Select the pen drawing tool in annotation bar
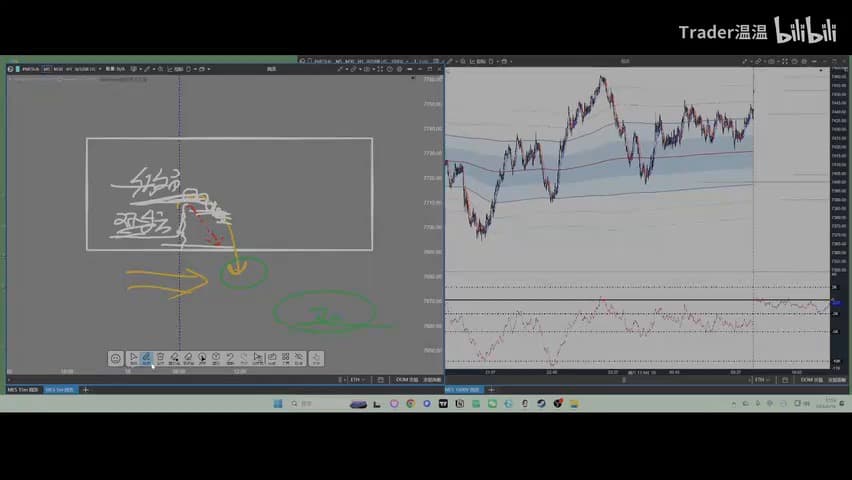This screenshot has width=852, height=480. click(x=146, y=358)
